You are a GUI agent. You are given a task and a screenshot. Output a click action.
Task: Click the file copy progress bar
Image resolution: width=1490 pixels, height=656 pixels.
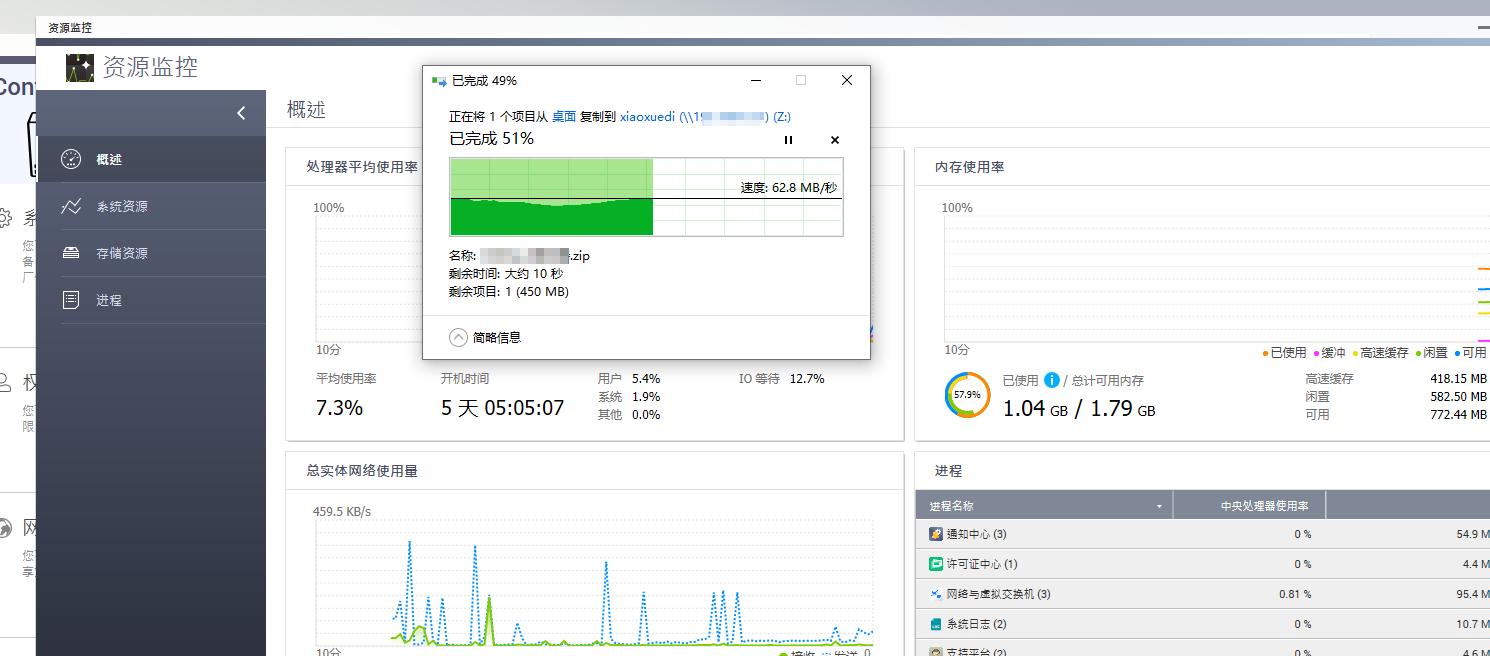(645, 196)
